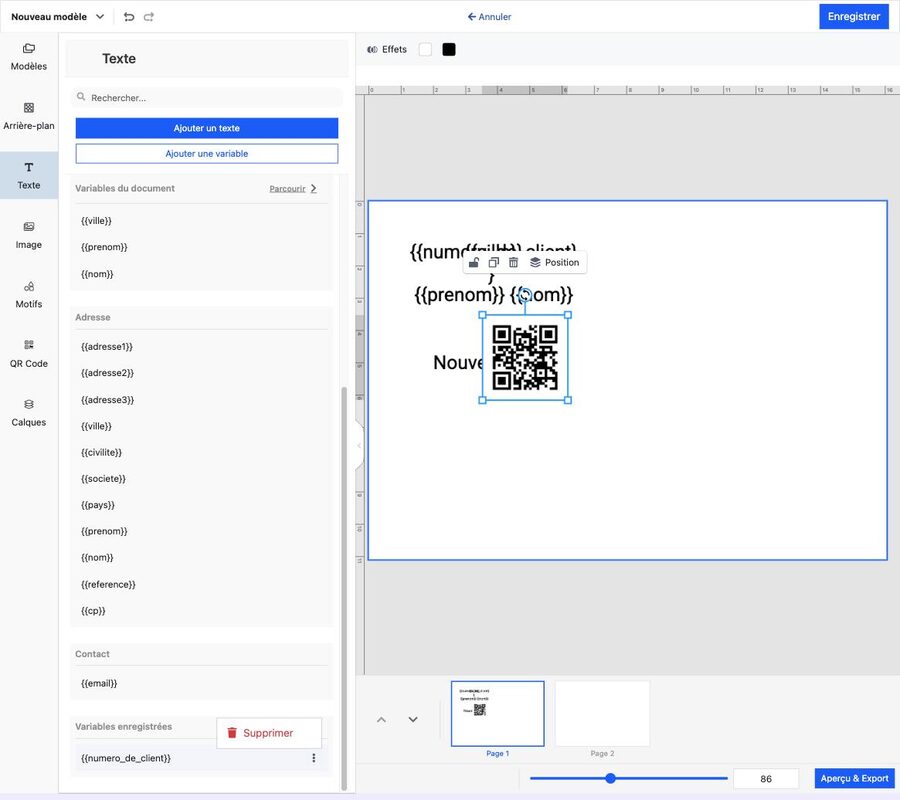Click the Annuler link
Screen dimensions: 900x800
(489, 17)
